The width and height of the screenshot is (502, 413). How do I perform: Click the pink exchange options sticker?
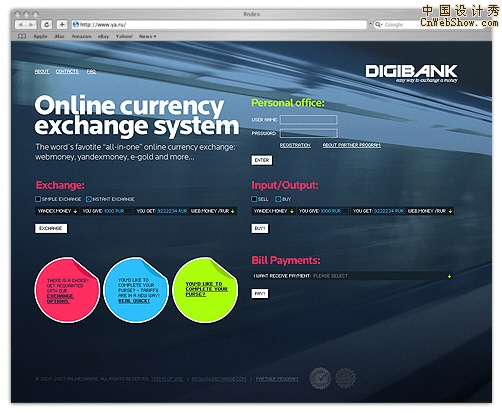coord(67,290)
